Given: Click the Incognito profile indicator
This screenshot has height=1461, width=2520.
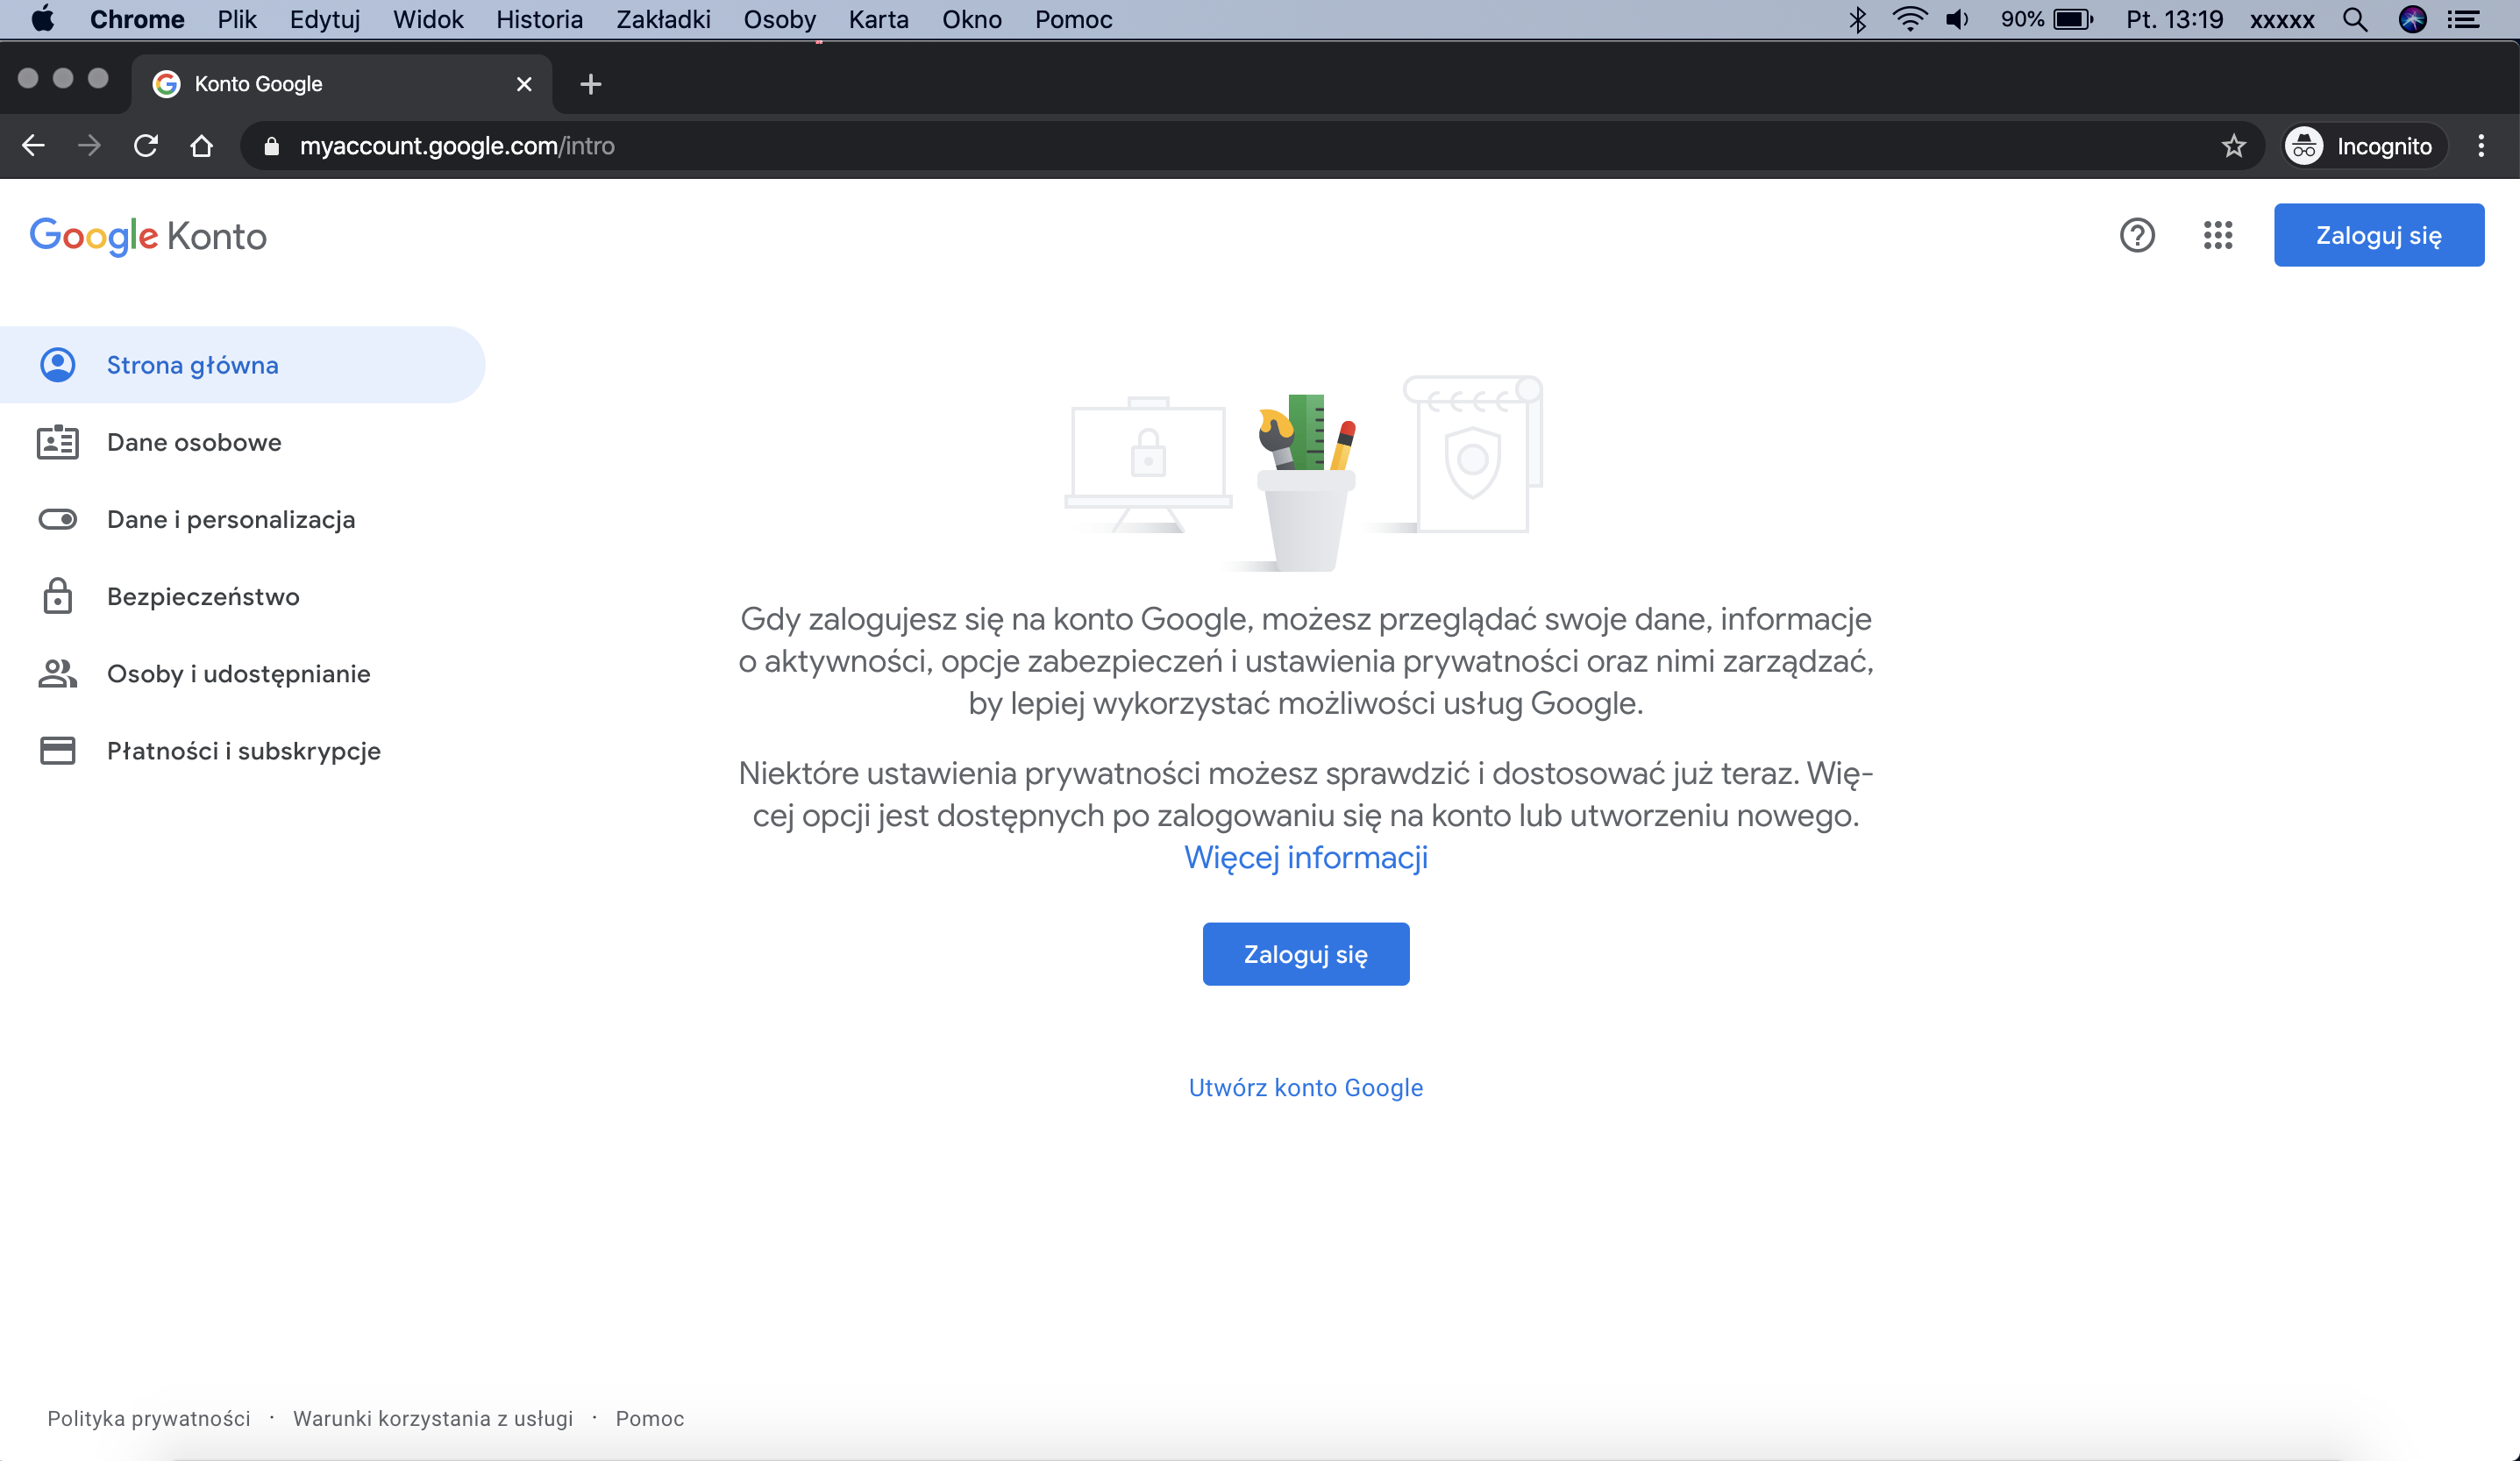Looking at the screenshot, I should click(x=2364, y=146).
